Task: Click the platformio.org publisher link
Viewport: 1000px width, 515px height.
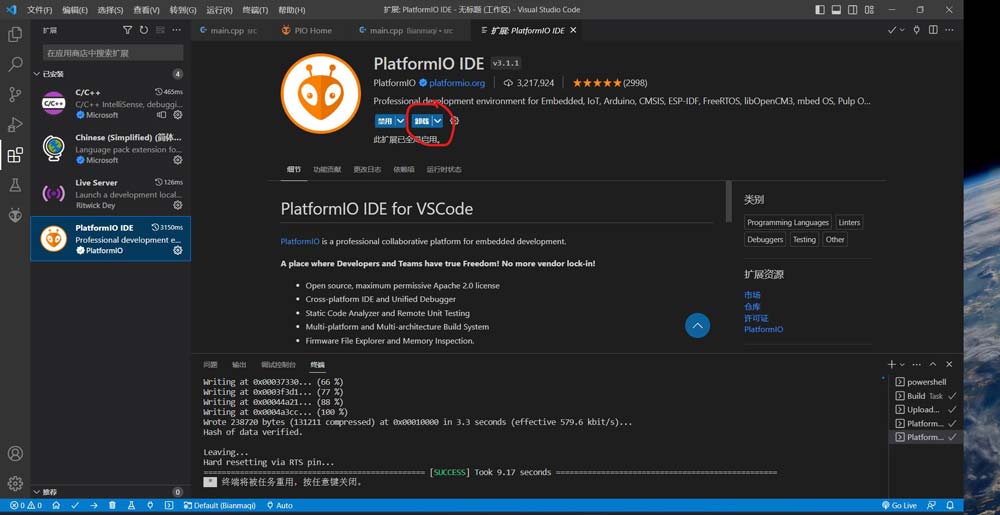Action: (456, 83)
